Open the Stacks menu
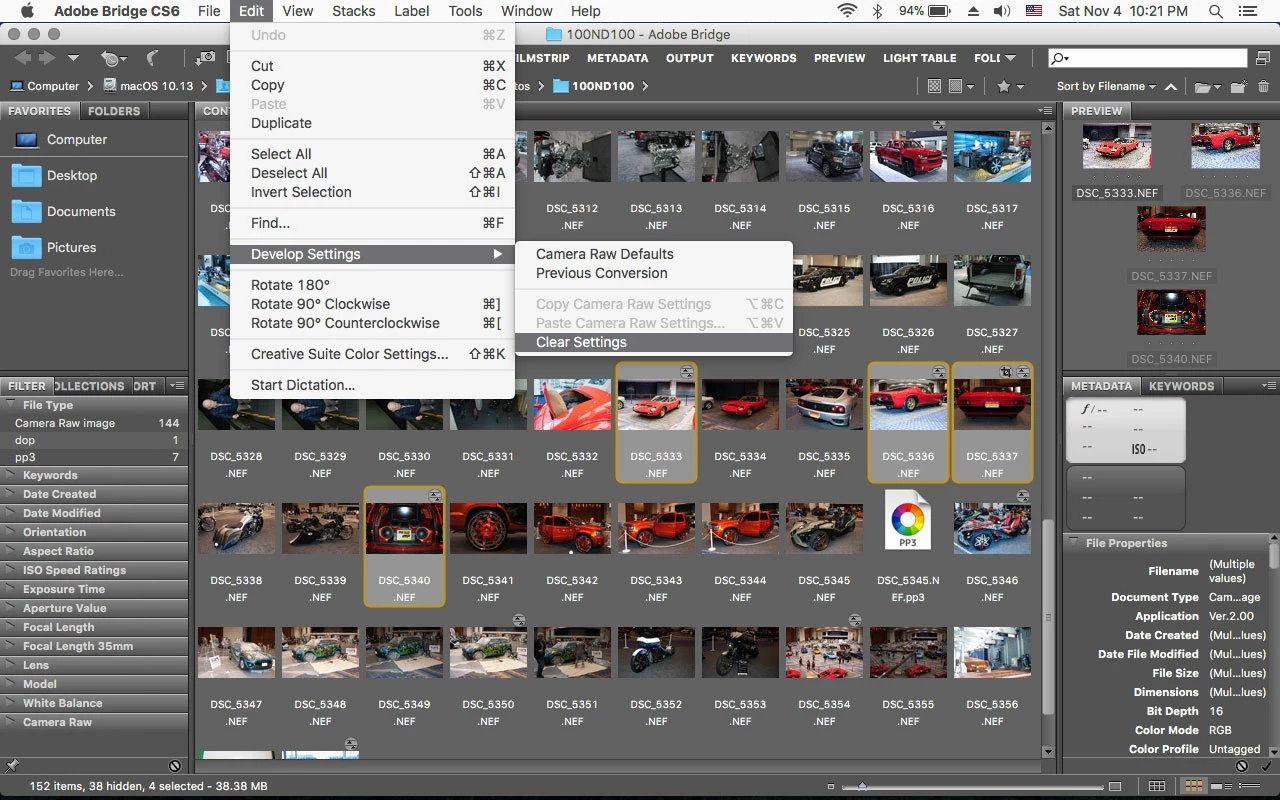This screenshot has width=1280, height=800. (353, 11)
